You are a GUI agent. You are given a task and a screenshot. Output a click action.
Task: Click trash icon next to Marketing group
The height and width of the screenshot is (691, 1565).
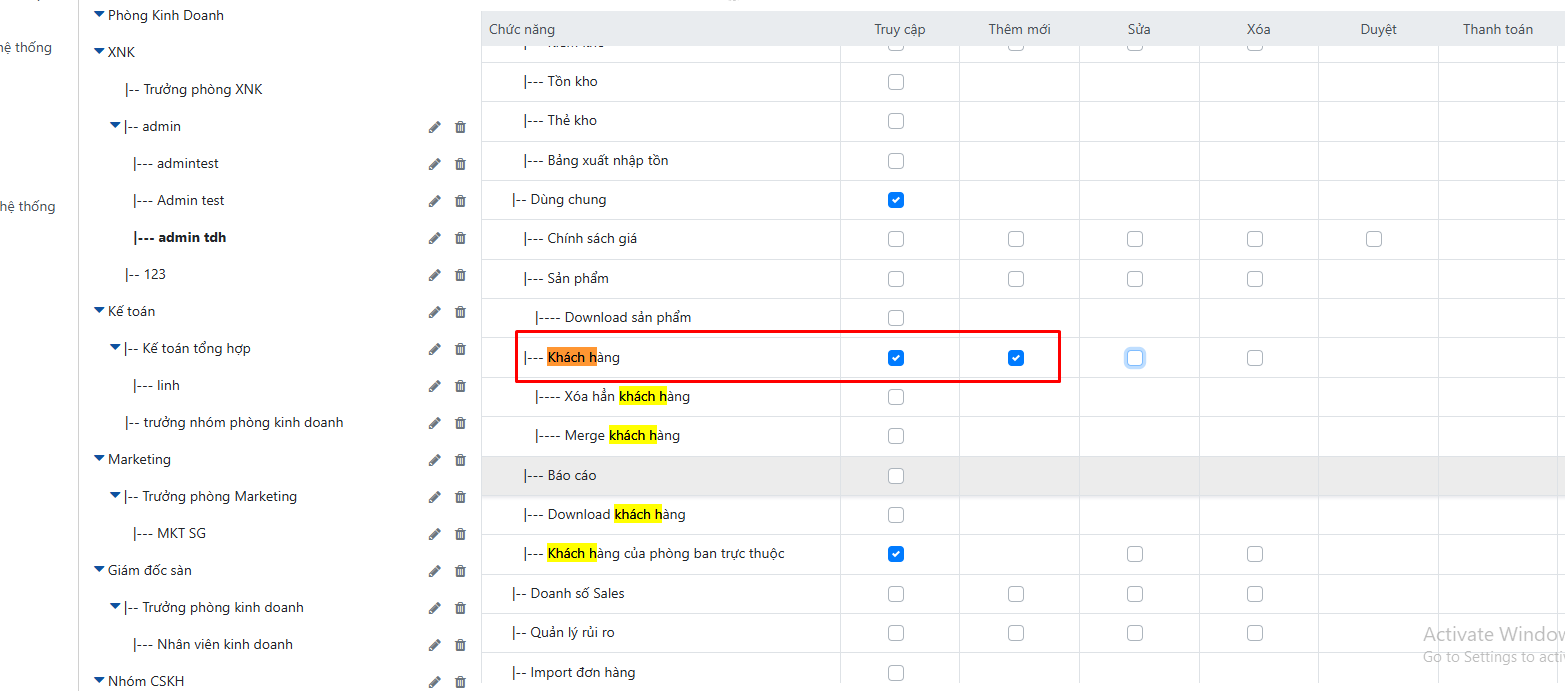pos(460,460)
